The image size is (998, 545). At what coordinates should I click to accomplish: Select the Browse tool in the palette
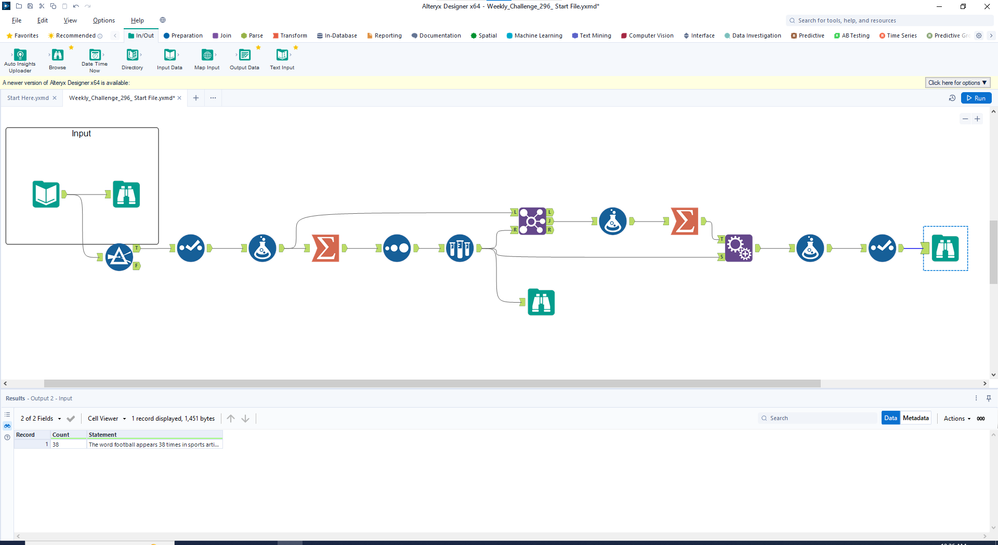(57, 59)
